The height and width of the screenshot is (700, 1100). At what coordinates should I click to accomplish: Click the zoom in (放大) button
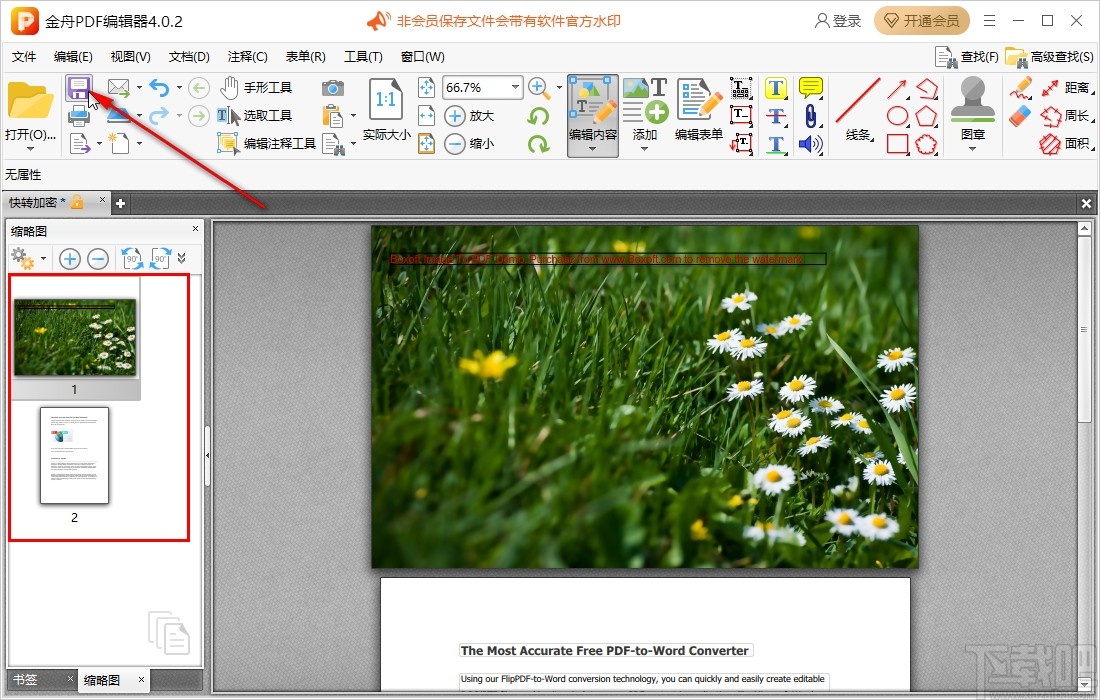(x=469, y=116)
